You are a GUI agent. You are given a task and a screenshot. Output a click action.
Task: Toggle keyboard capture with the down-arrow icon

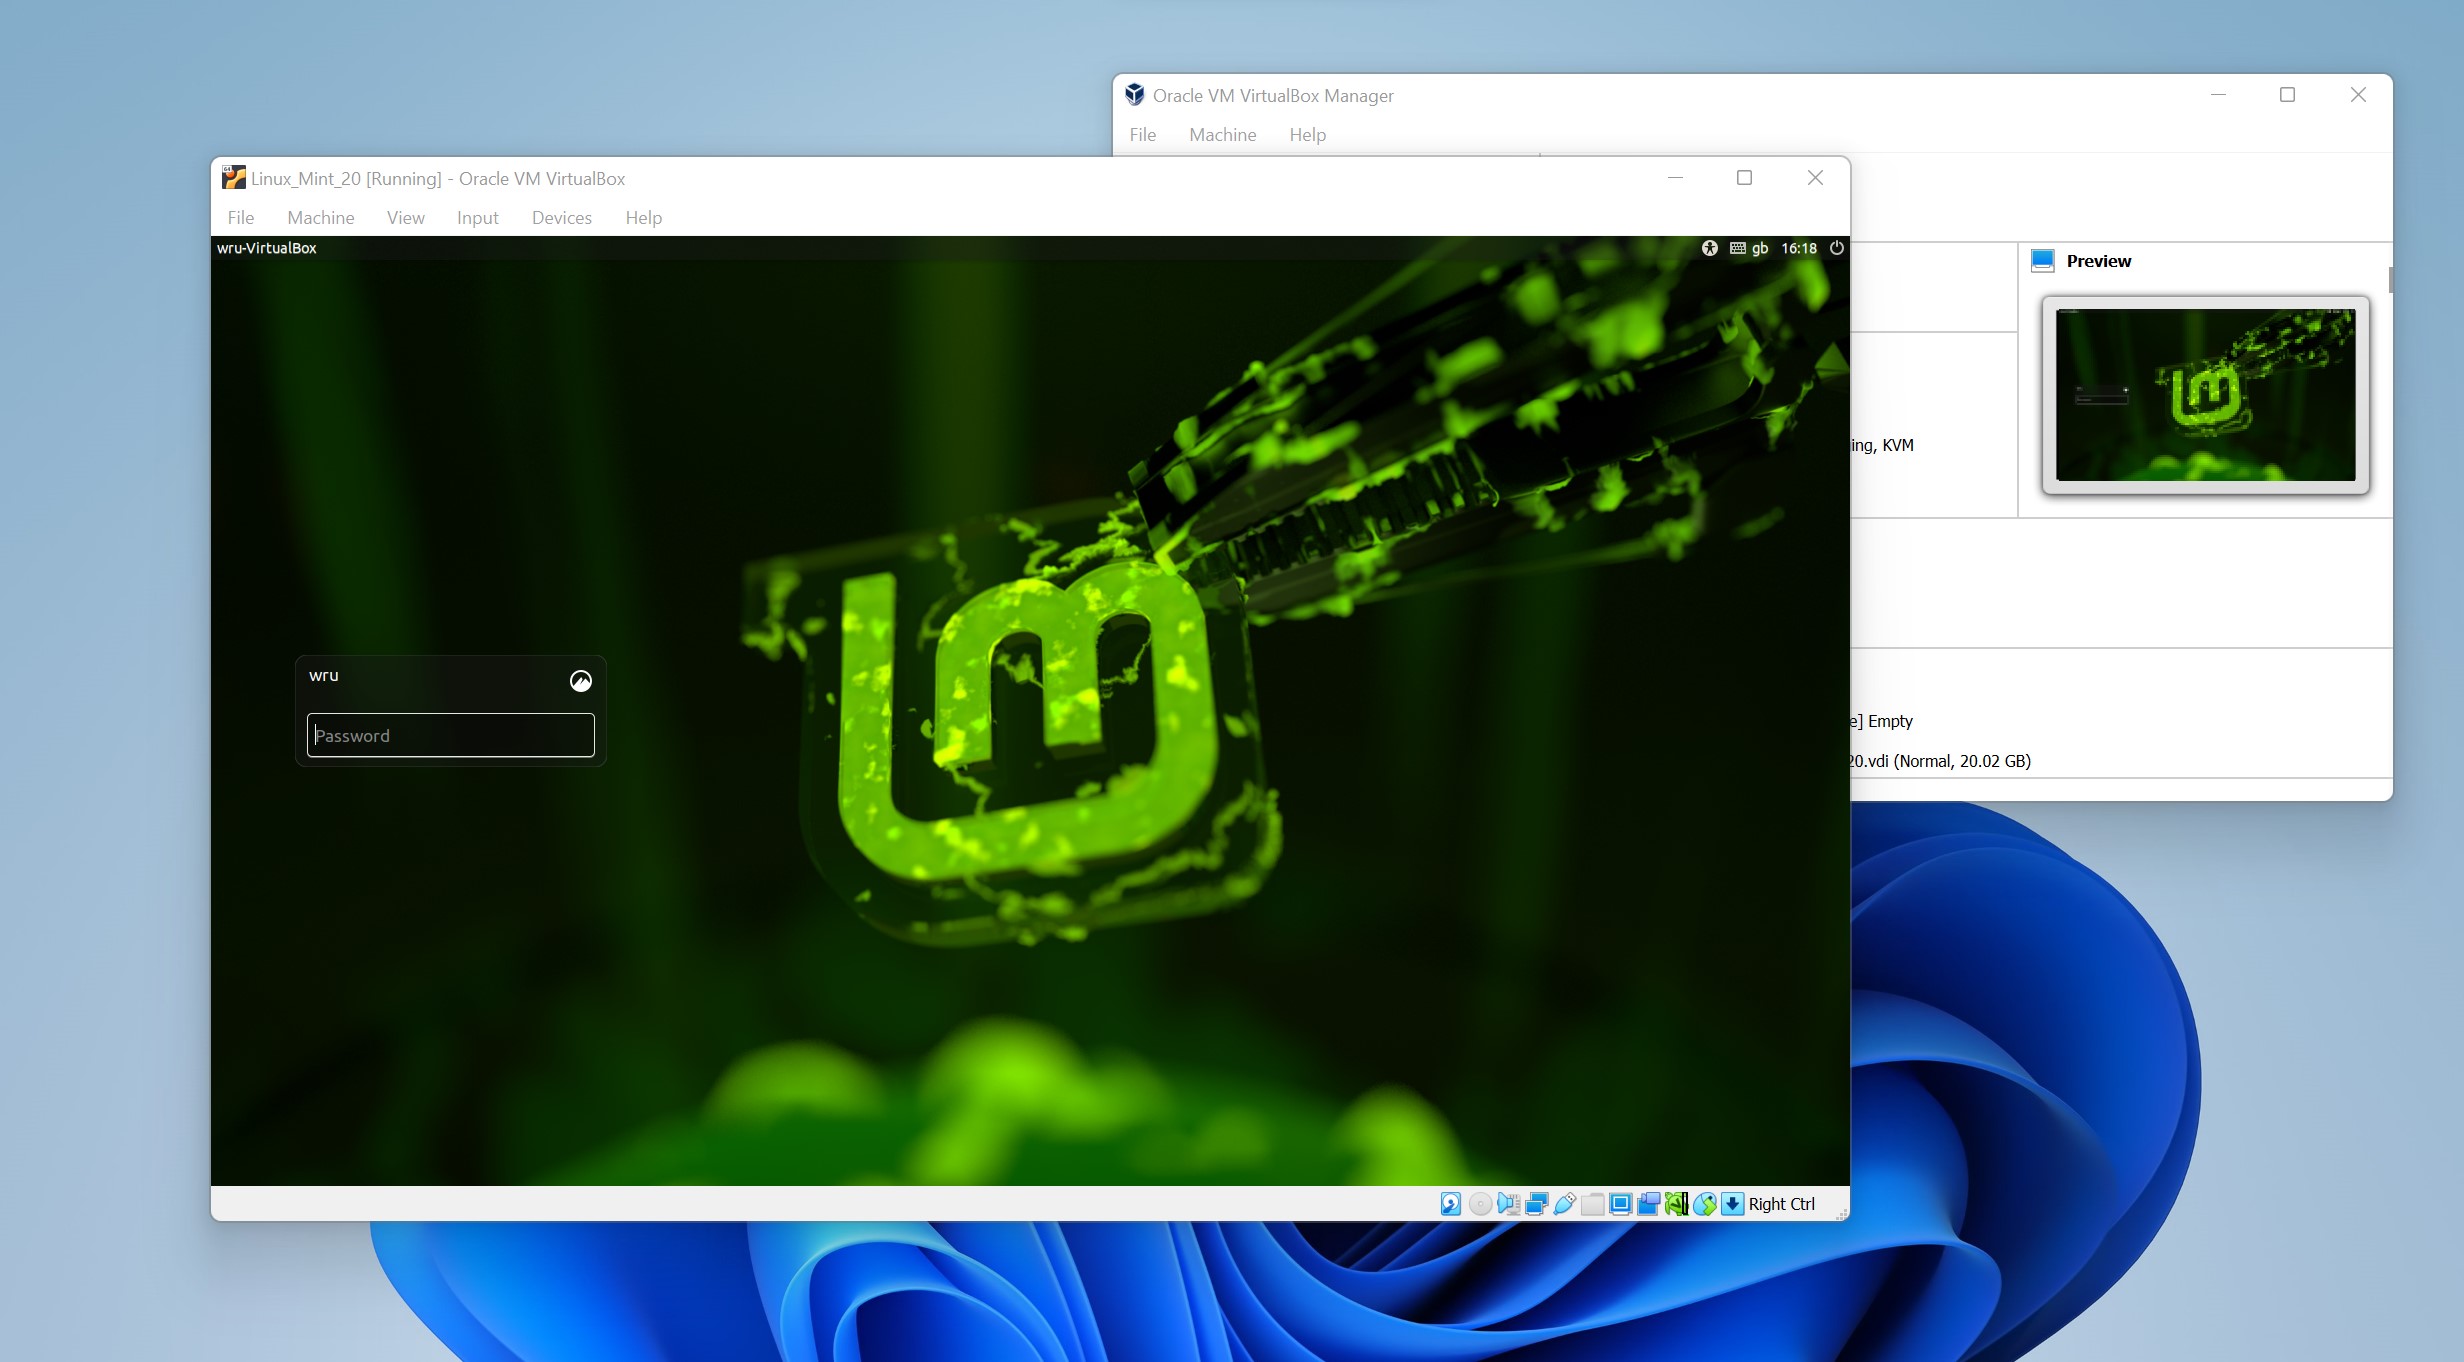point(1732,1204)
